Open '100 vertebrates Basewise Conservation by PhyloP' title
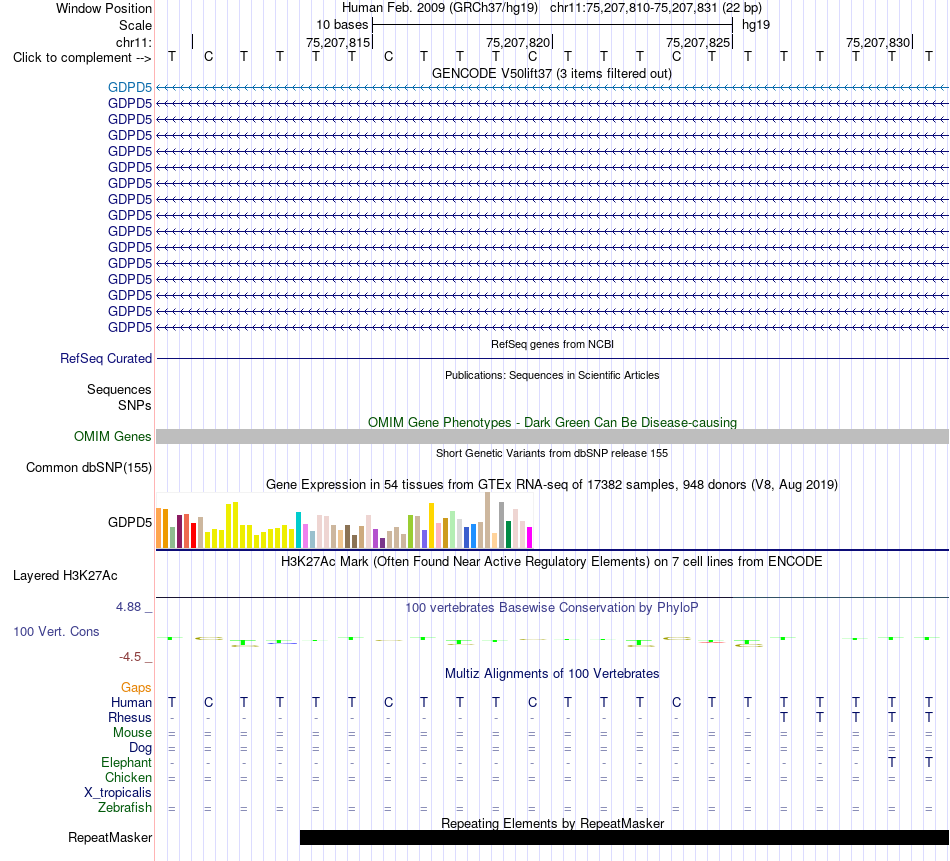This screenshot has width=950, height=861. point(552,607)
